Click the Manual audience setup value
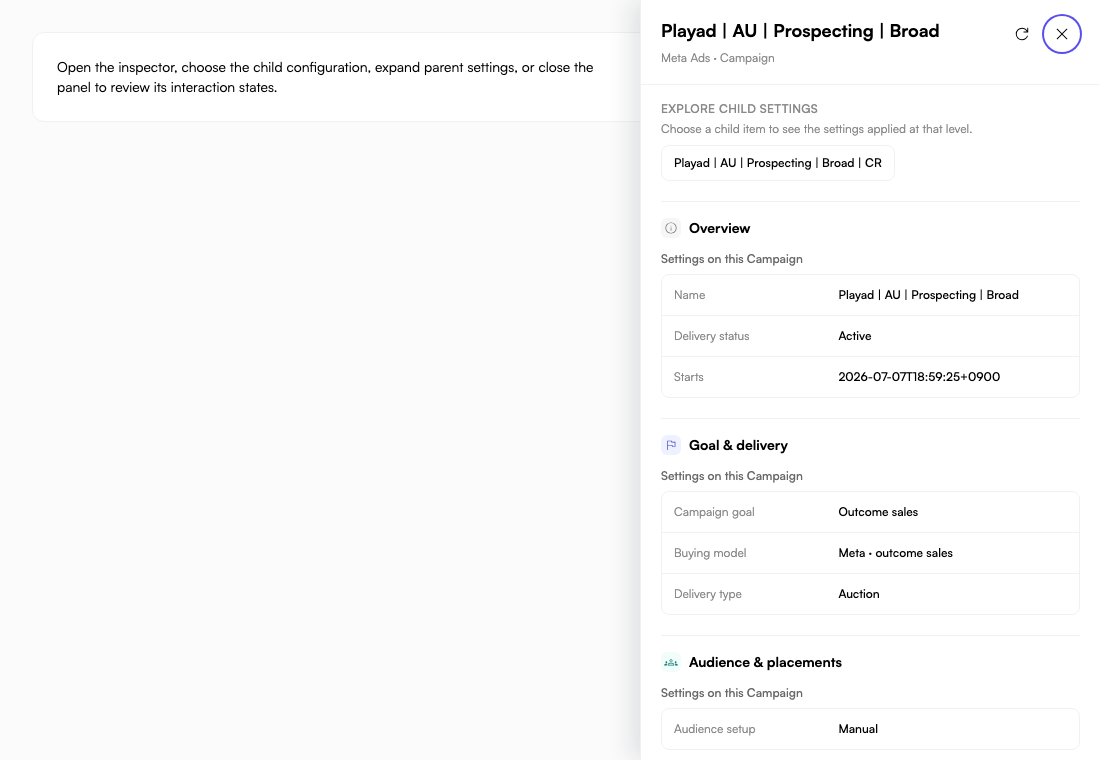This screenshot has height=760, width=1100. point(858,728)
